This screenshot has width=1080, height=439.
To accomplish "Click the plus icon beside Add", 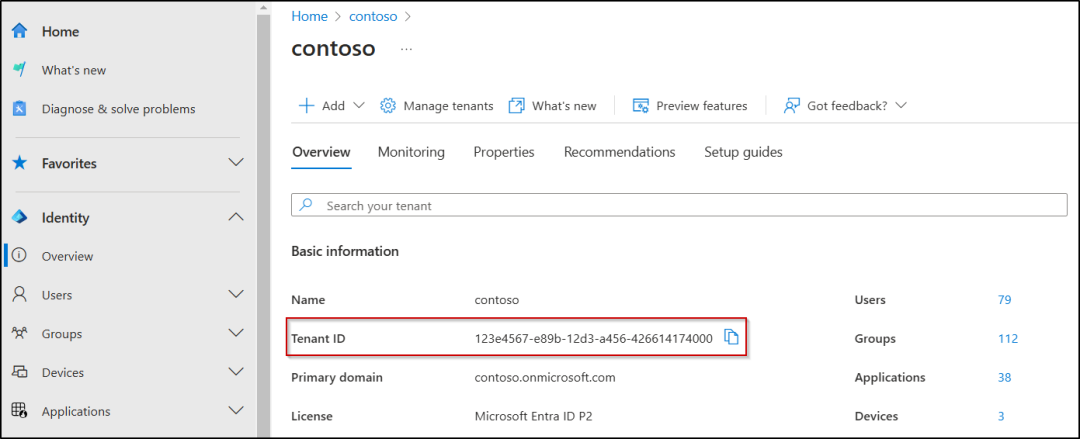I will (x=306, y=105).
